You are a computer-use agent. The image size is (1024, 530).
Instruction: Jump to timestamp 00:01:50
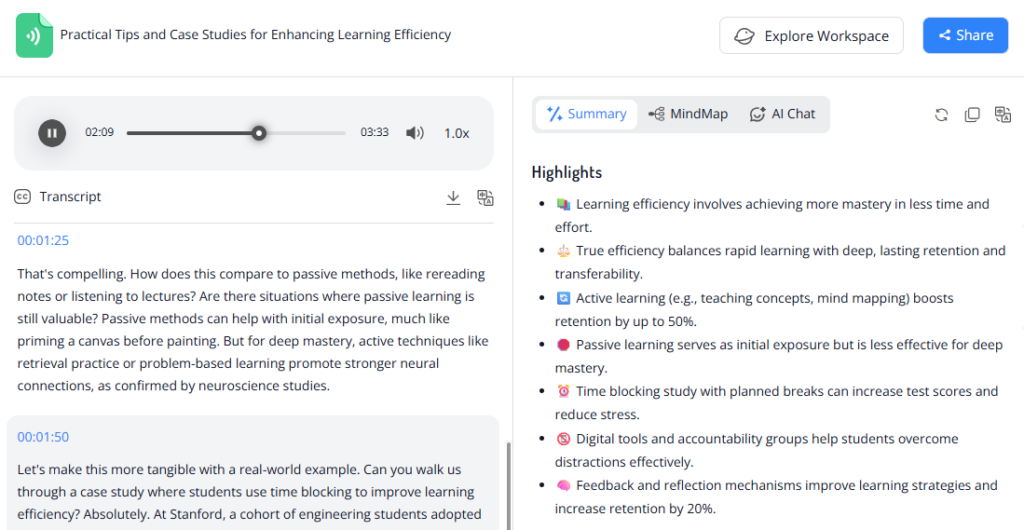43,437
